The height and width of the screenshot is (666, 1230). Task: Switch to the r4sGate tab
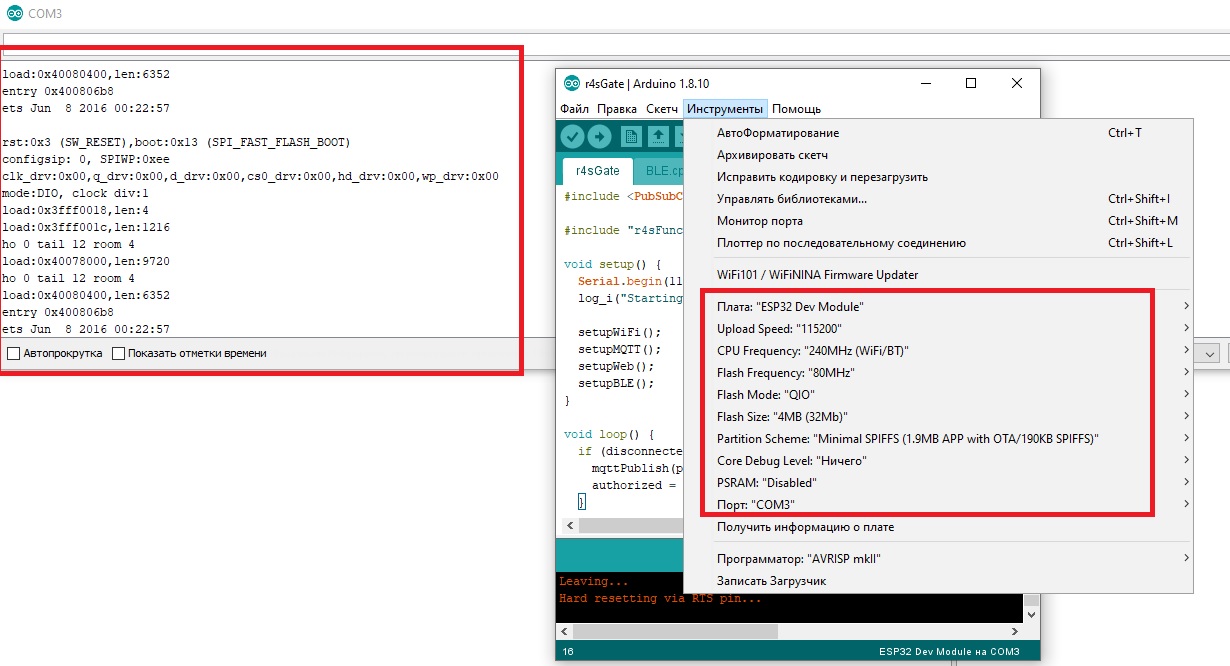(598, 170)
